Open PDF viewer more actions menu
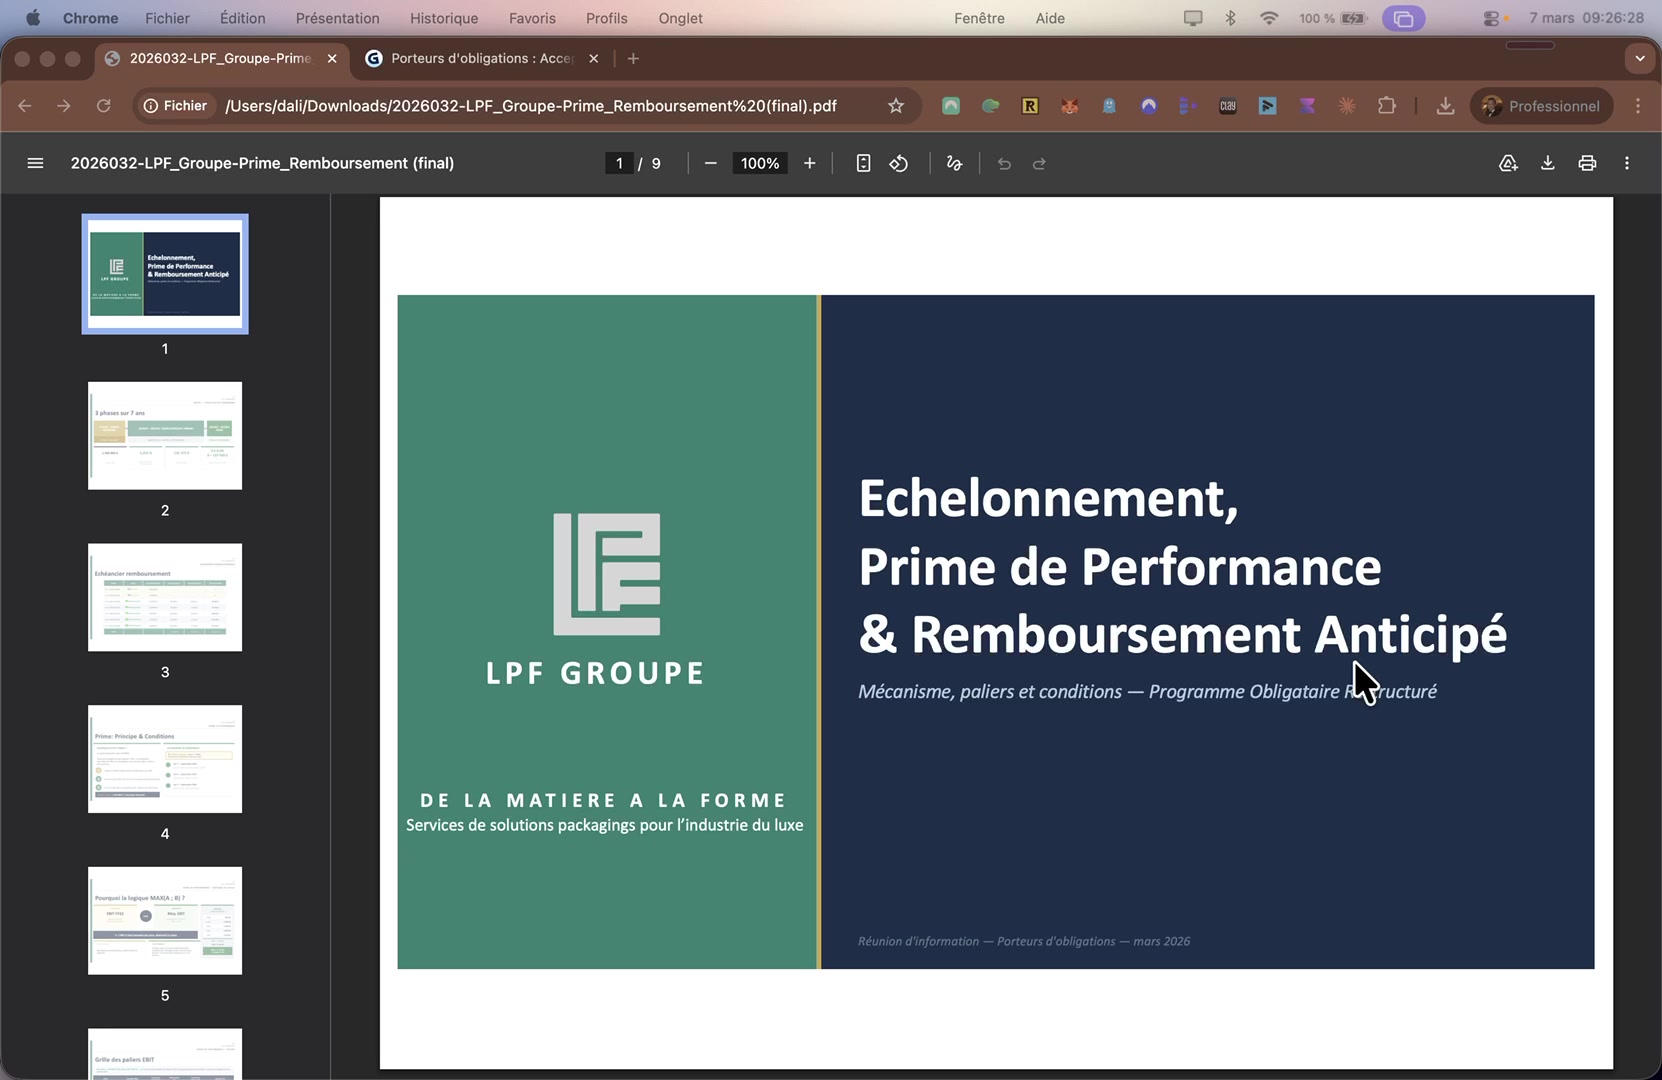Screen dimensions: 1662x1080 click(x=1627, y=163)
